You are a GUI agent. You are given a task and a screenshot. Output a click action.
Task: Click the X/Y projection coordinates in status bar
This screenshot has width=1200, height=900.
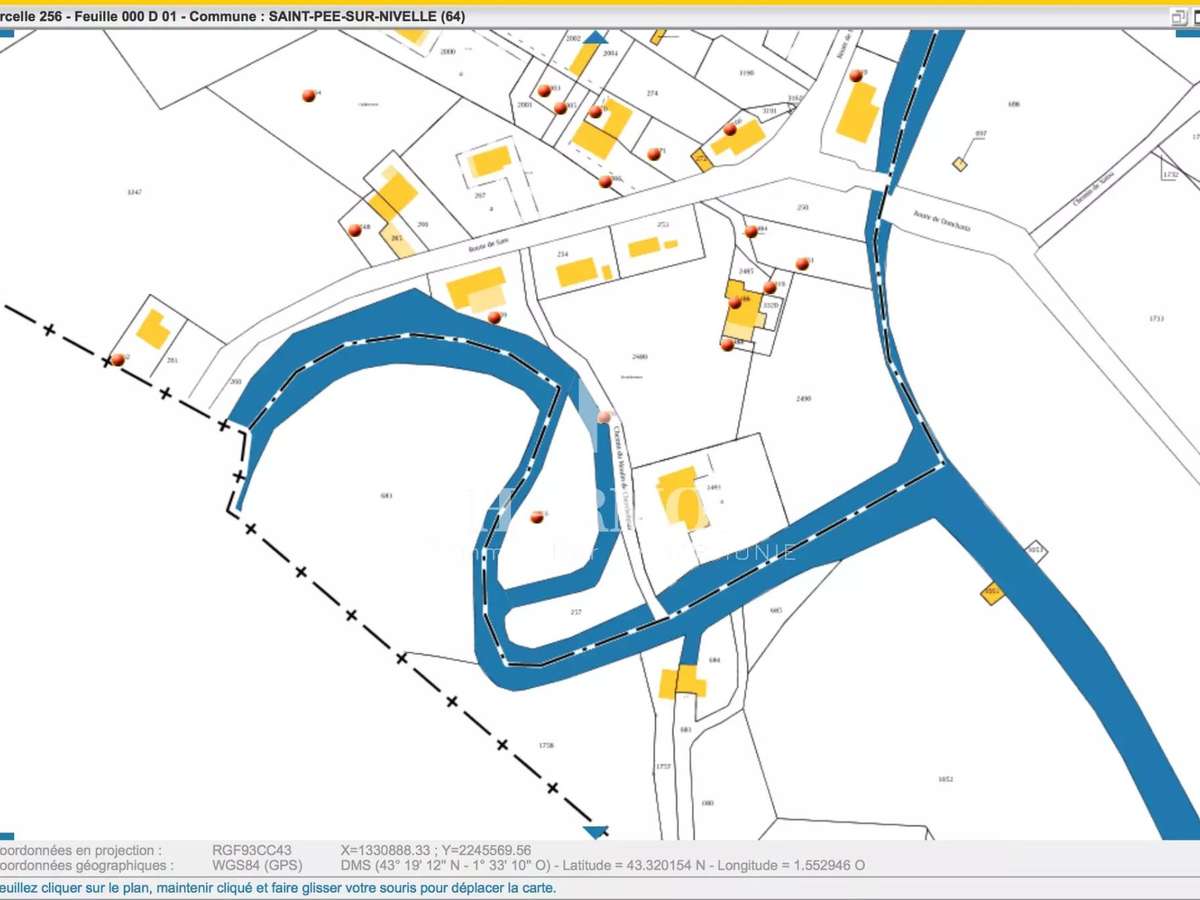[x=436, y=850]
